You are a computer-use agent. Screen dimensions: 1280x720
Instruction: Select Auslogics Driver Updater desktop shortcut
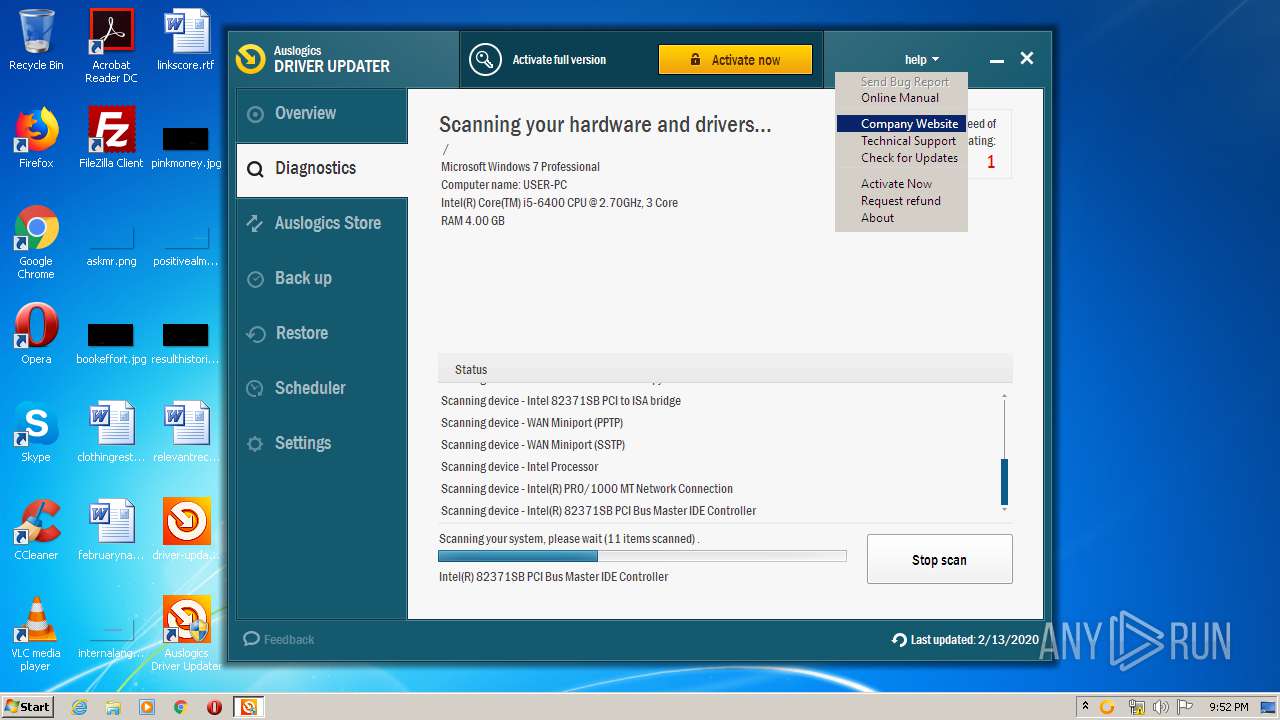[x=186, y=634]
